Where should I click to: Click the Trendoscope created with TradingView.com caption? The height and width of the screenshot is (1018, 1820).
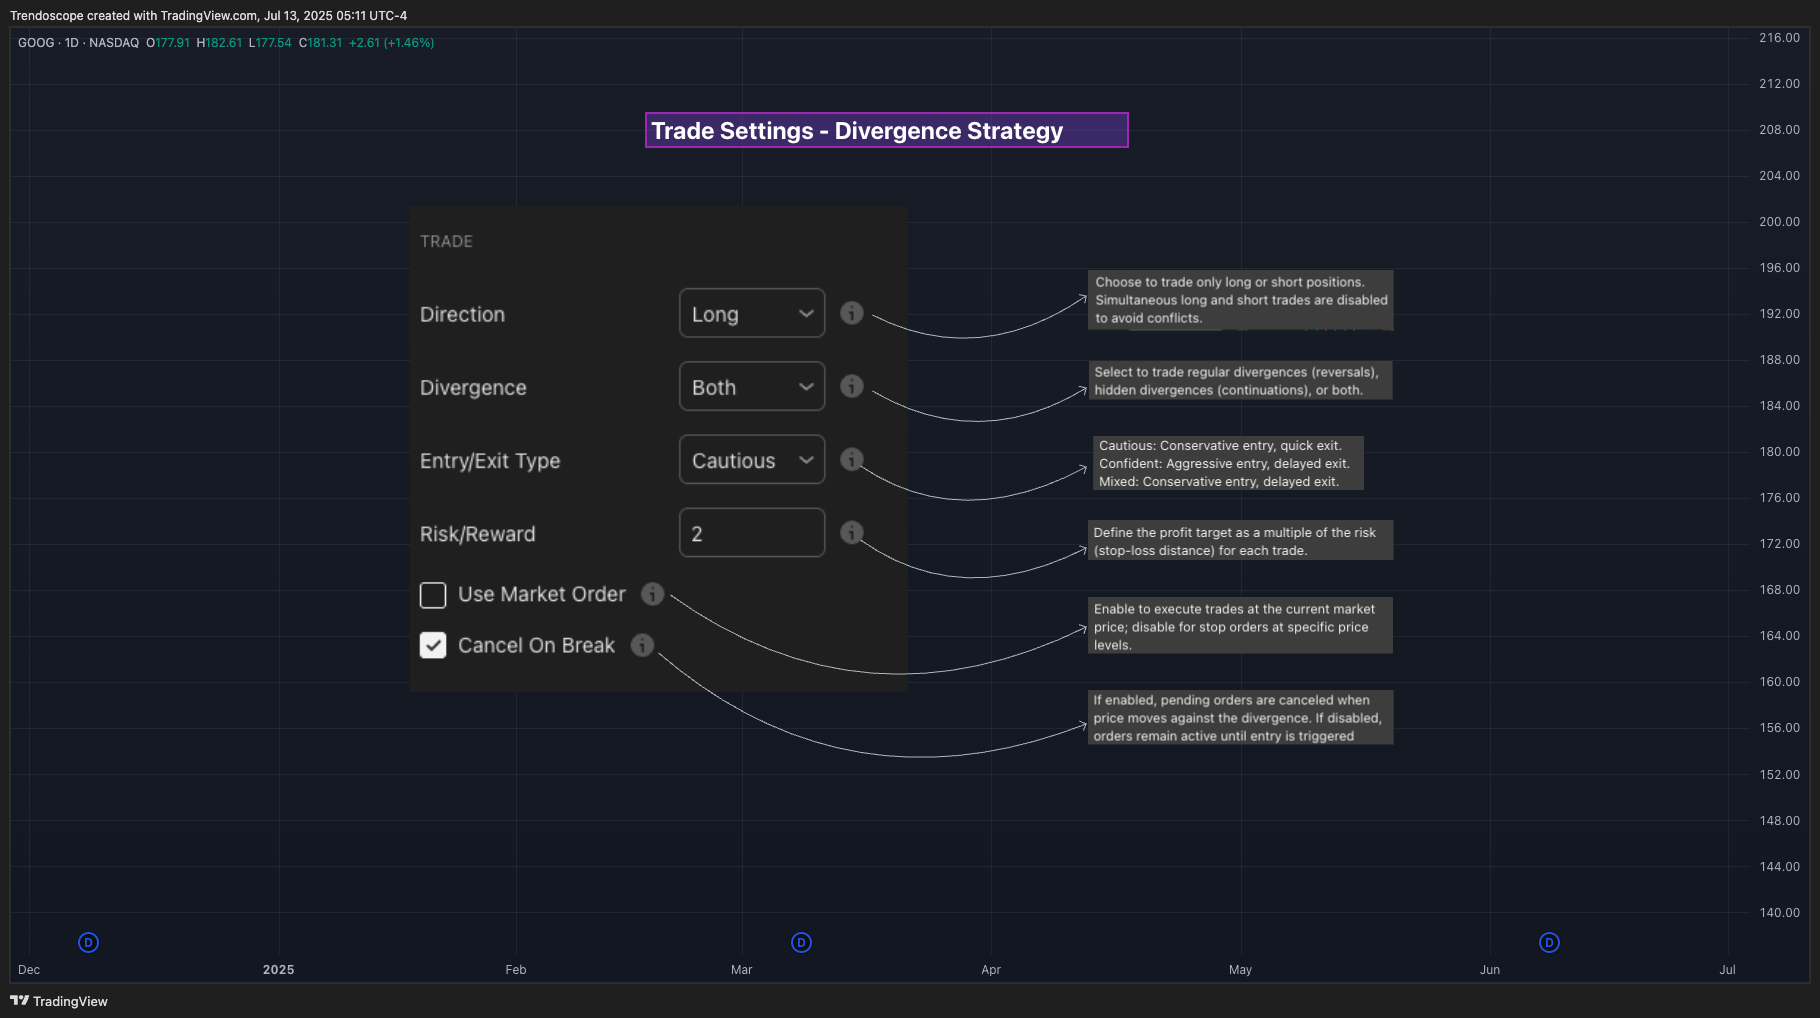coord(208,16)
